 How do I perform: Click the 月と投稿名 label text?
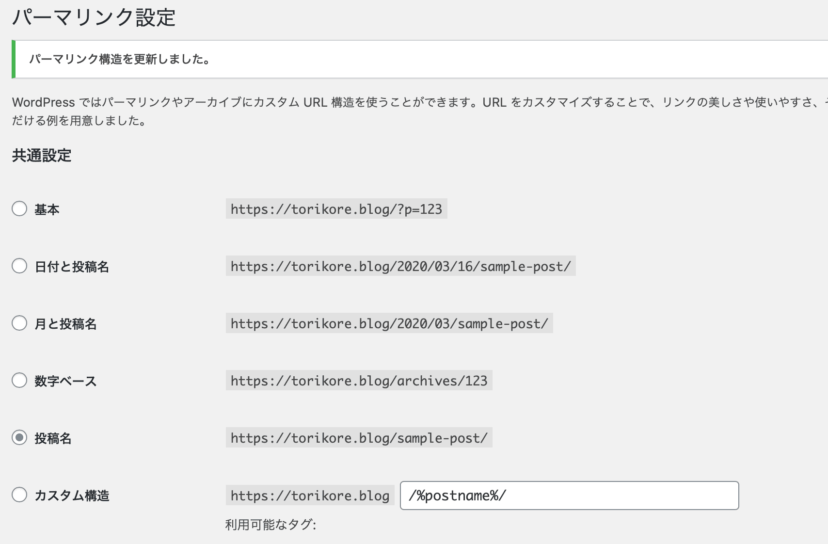tap(66, 324)
